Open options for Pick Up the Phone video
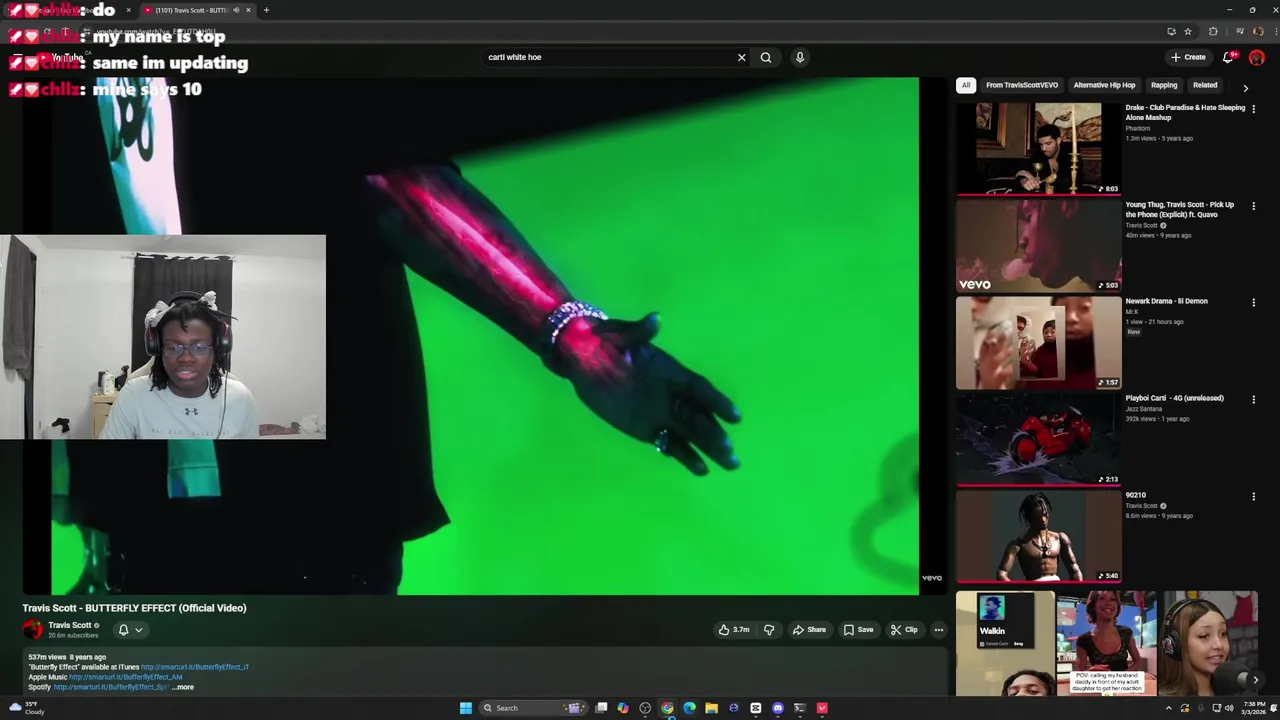Viewport: 1280px width, 720px height. (x=1253, y=205)
